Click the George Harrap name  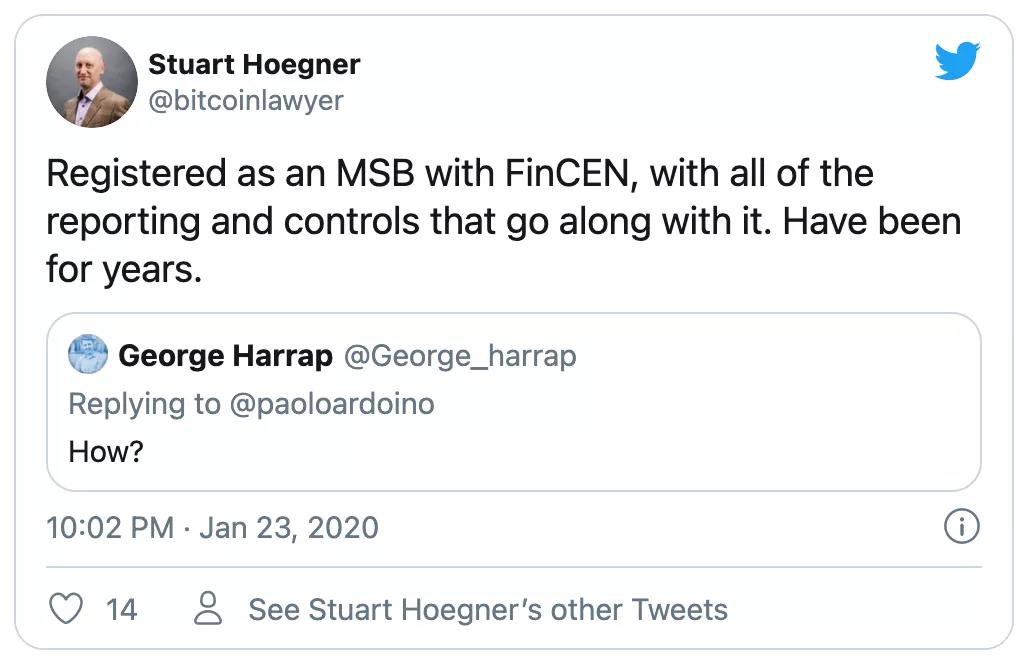(225, 355)
